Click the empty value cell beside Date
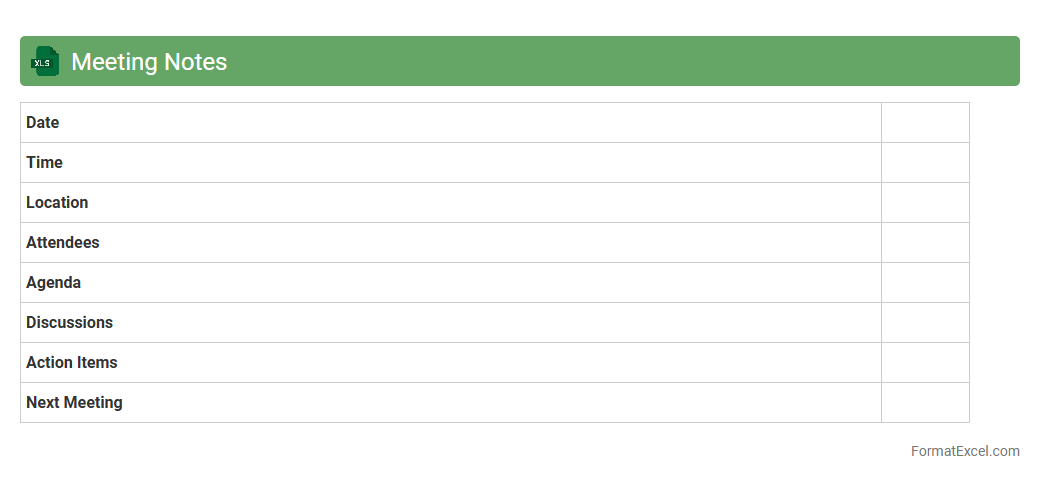Screen dimensions: 1040x480 click(x=925, y=123)
